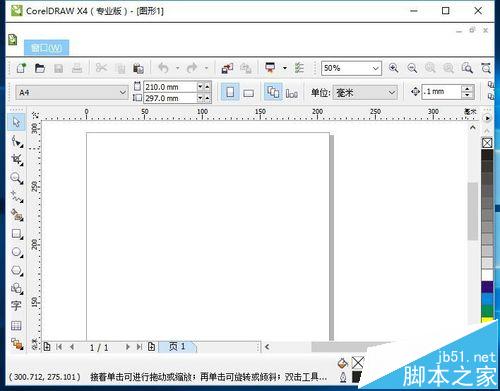Click the Cut scissors icon

(101, 68)
